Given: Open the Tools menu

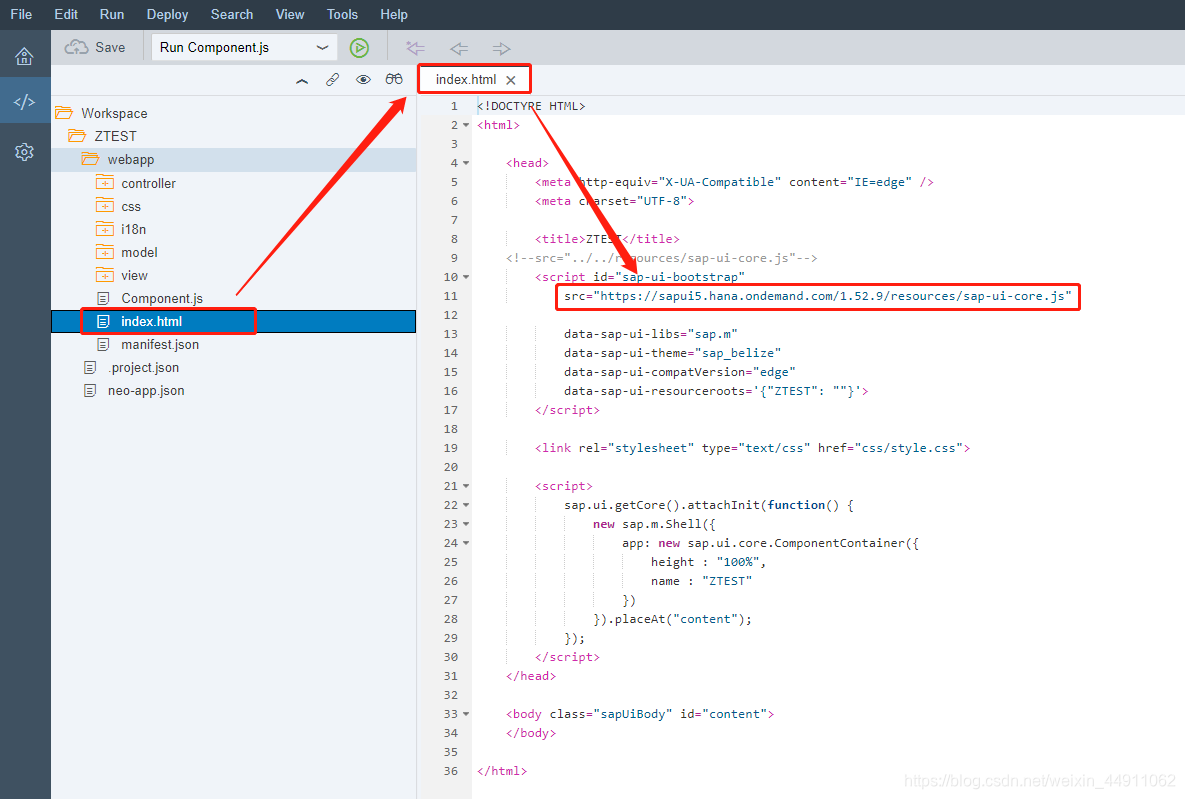Looking at the screenshot, I should [x=342, y=14].
